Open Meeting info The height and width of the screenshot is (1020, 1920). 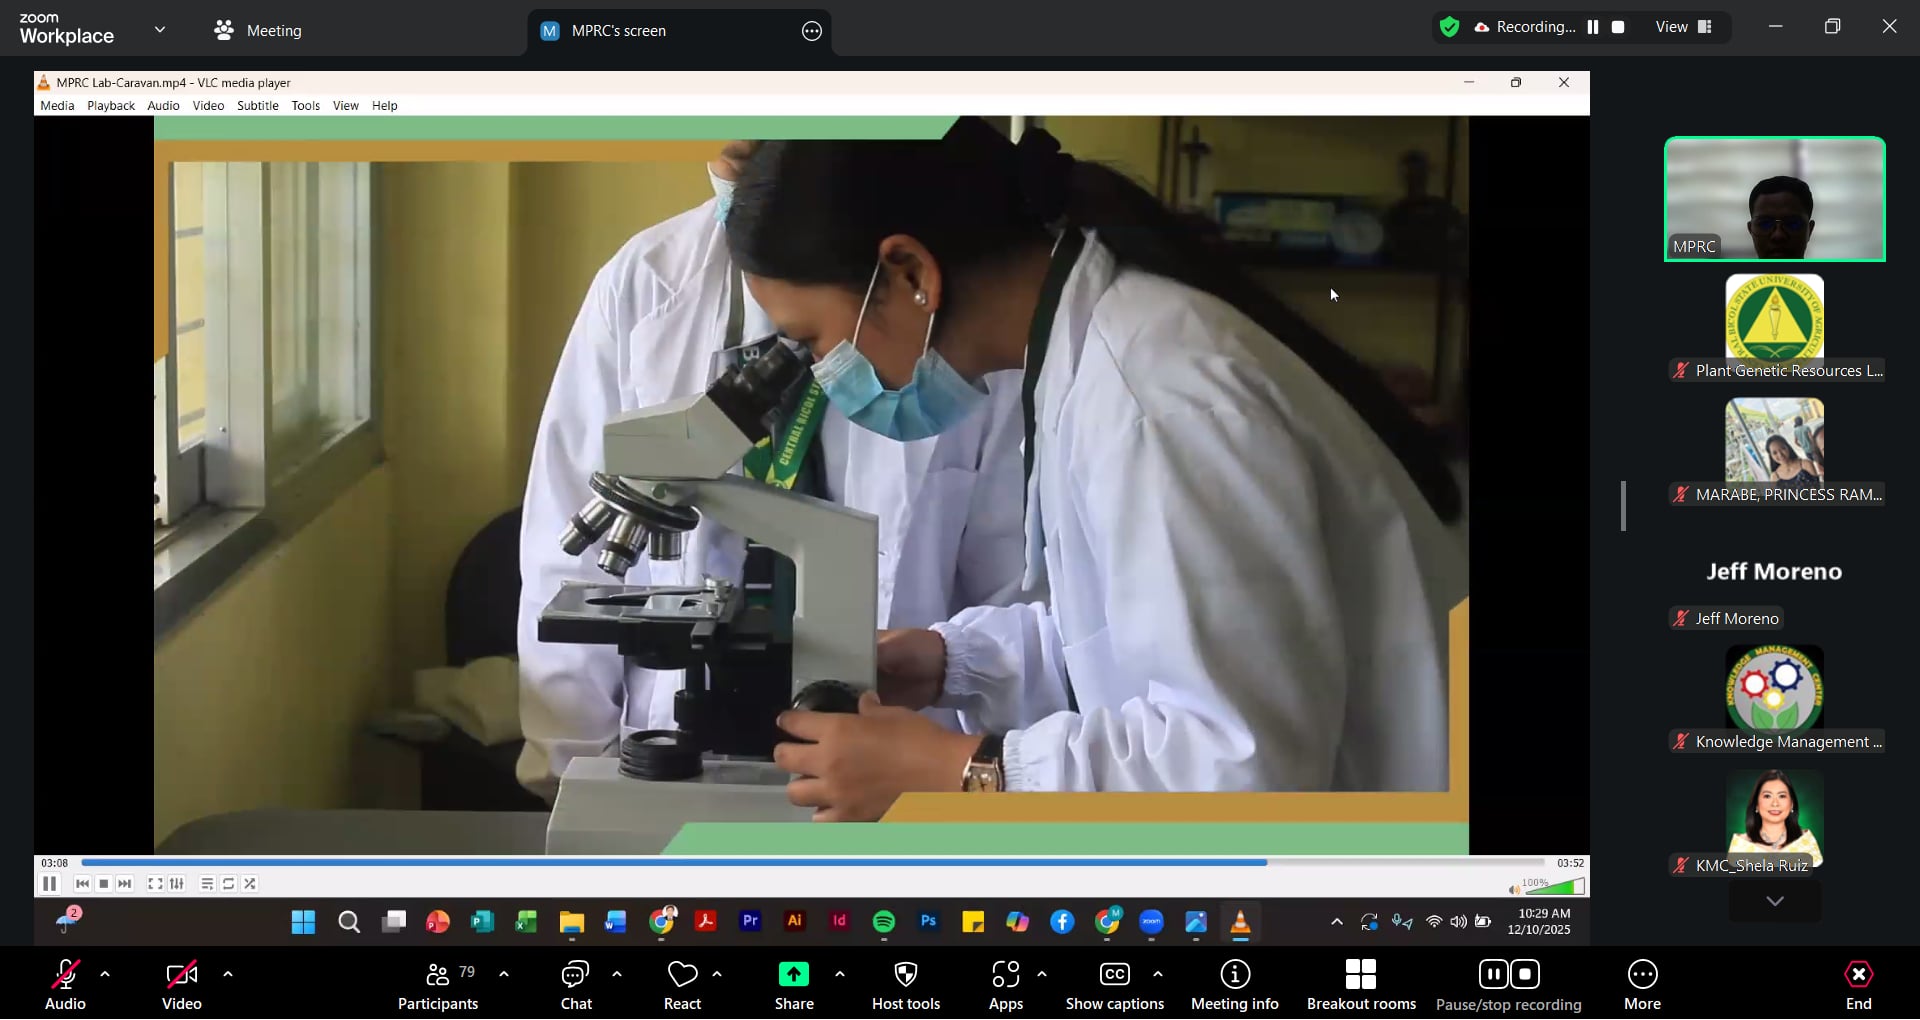1234,986
